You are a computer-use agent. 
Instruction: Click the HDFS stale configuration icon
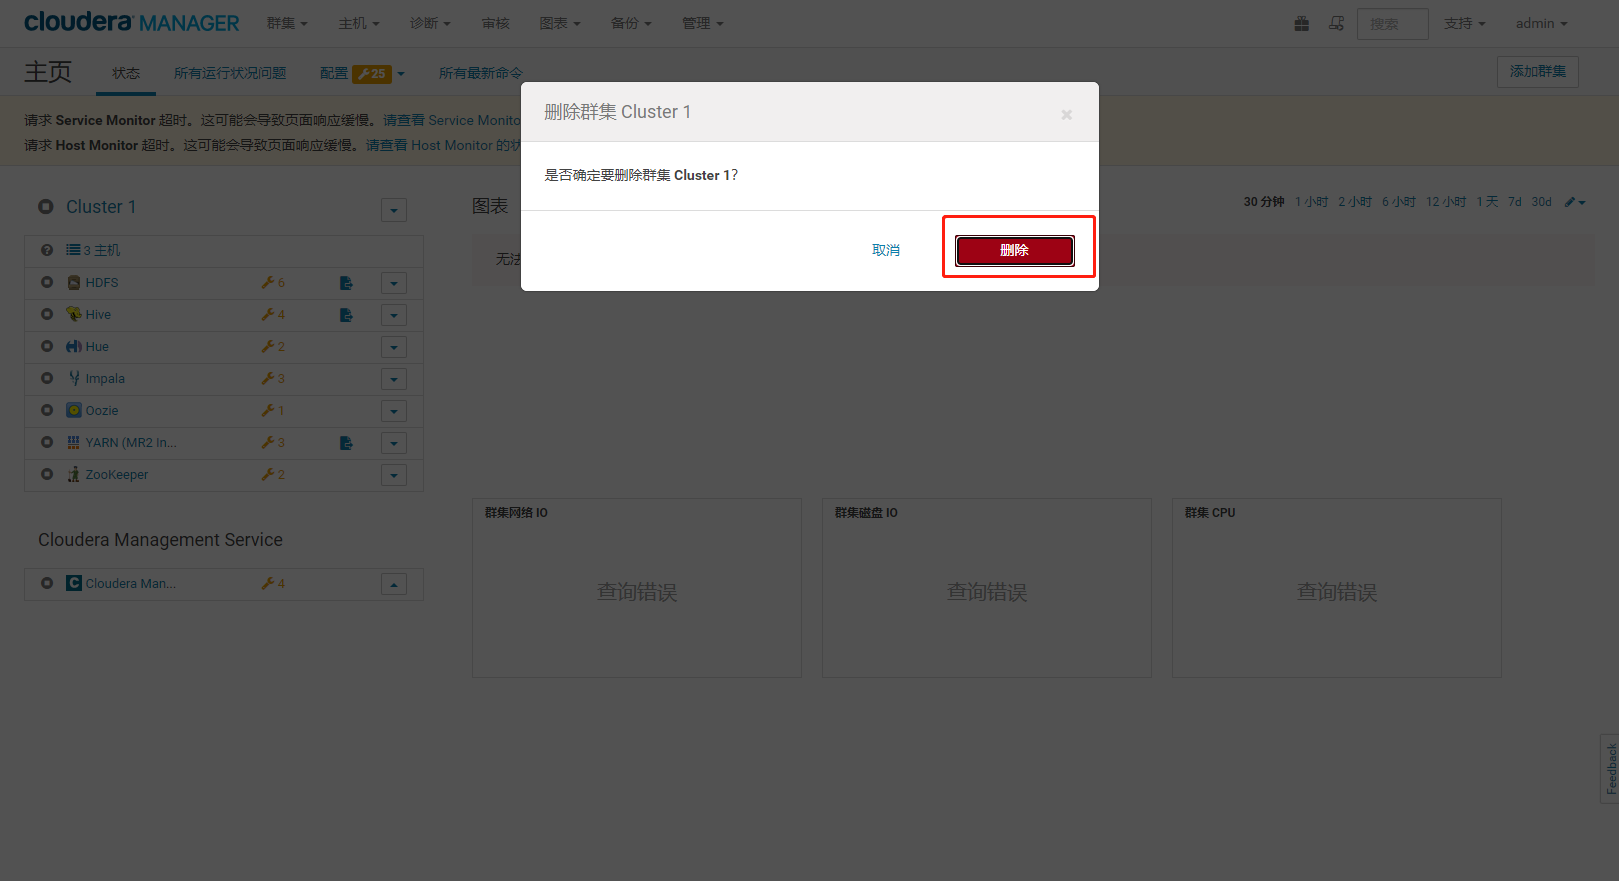click(346, 283)
